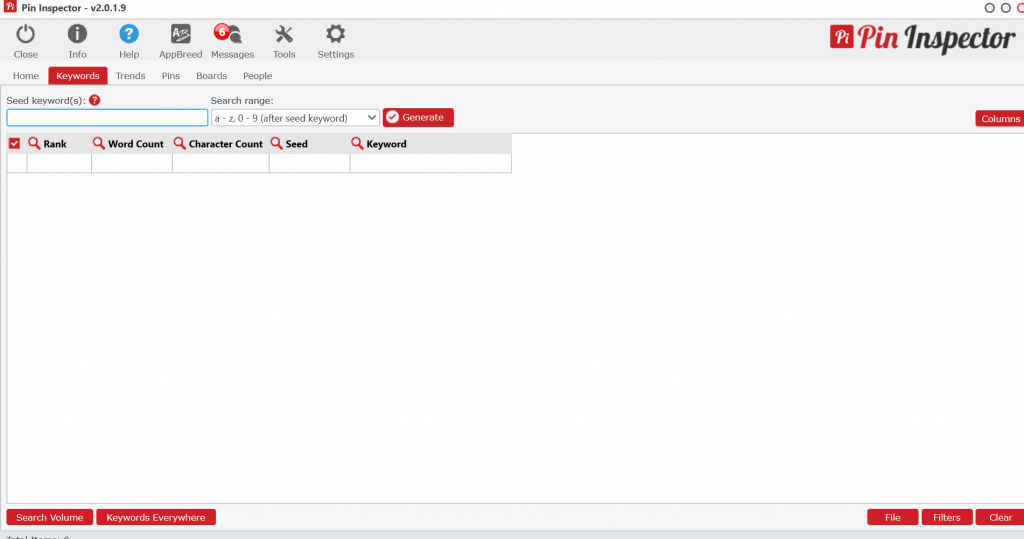Launch the AppBreed toolbar icon
1024x539 pixels.
coord(181,36)
